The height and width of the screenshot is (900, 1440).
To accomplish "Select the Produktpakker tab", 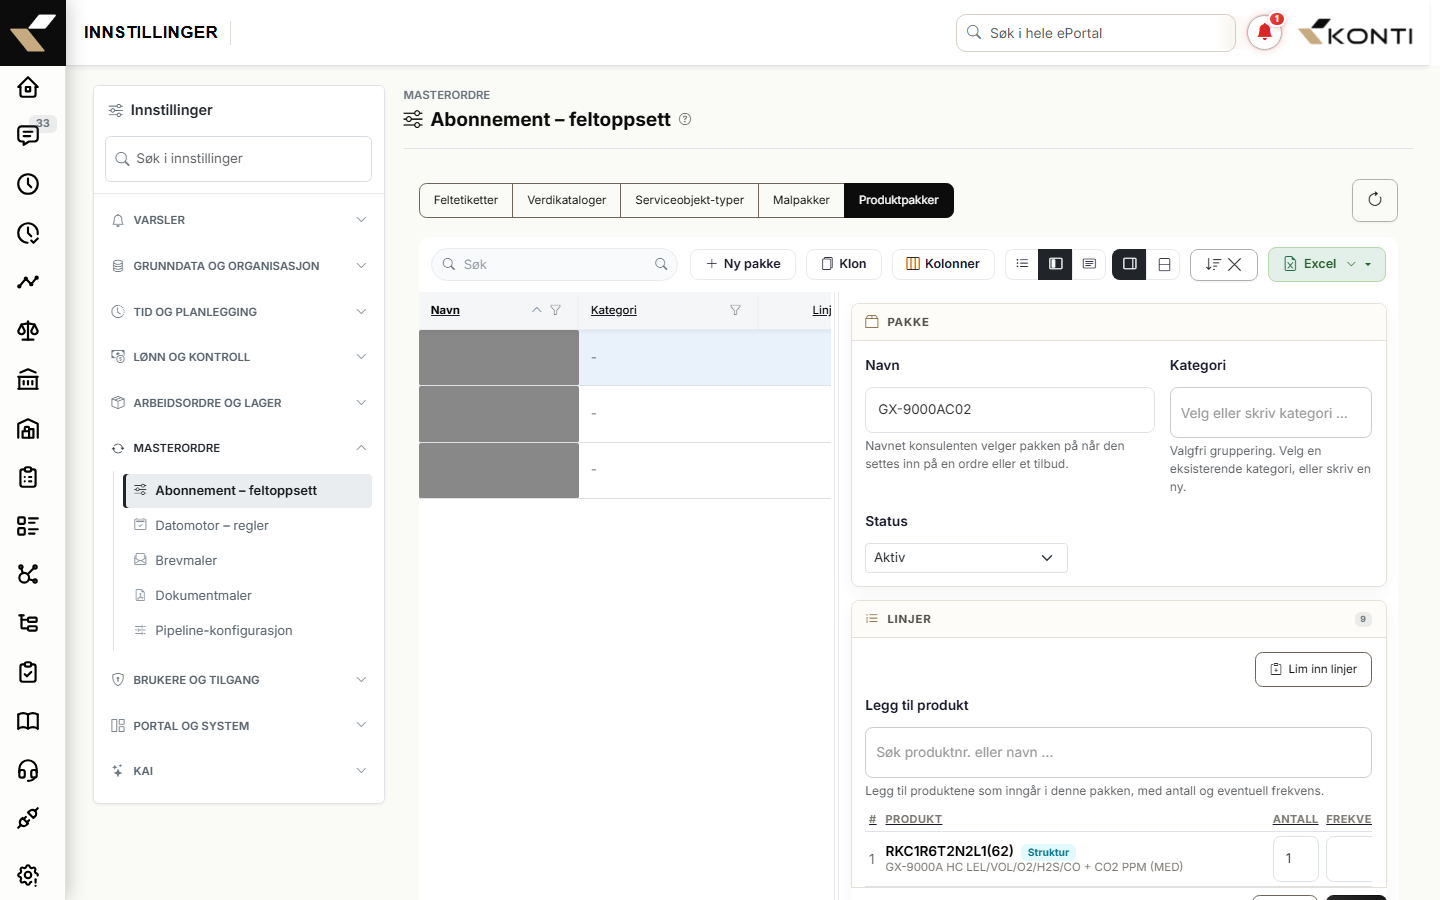I will tap(899, 200).
